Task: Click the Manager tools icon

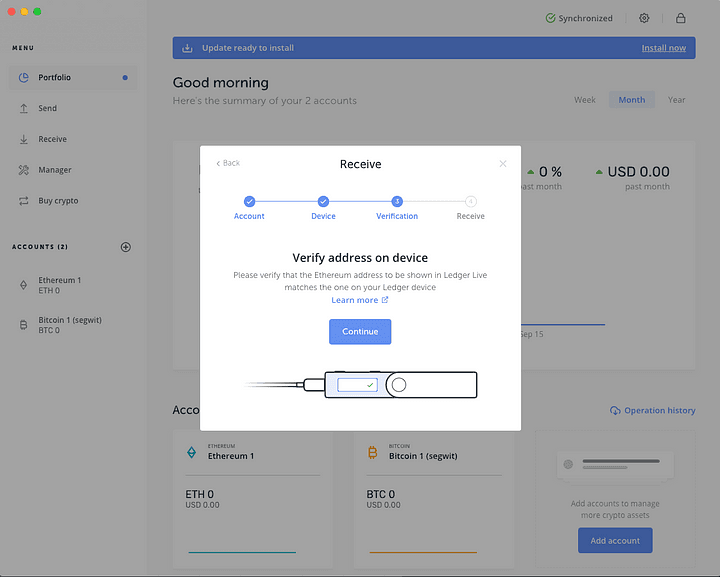Action: 23,170
